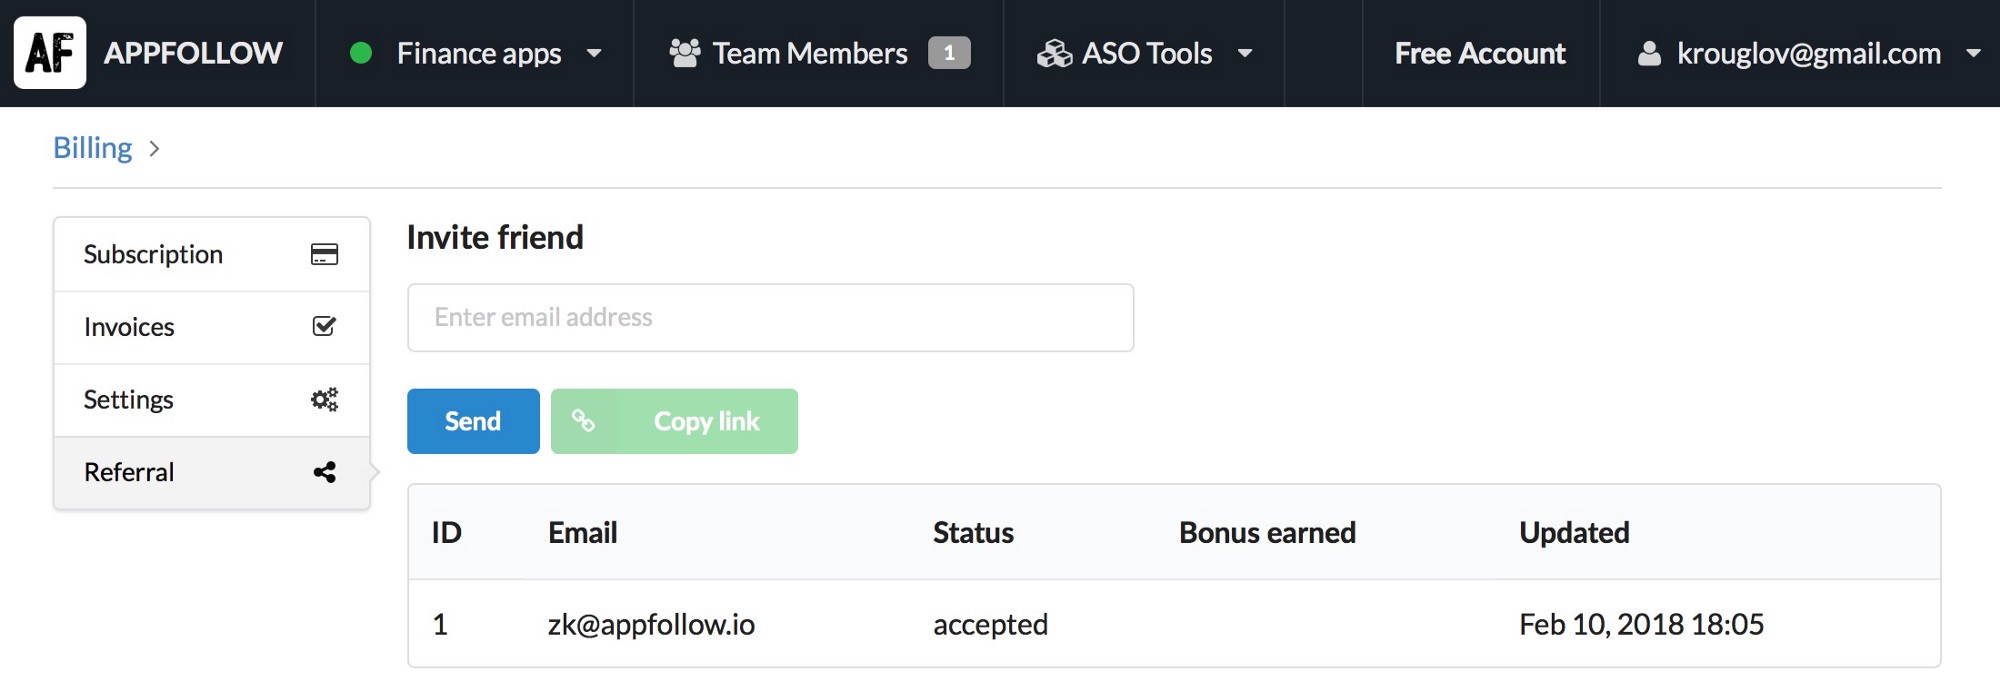Open the Free Account menu item
This screenshot has height=690, width=2000.
pyautogui.click(x=1480, y=53)
